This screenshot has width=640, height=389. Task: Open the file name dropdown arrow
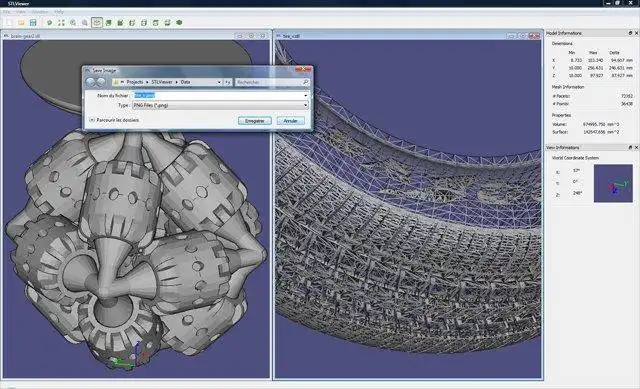pos(306,95)
